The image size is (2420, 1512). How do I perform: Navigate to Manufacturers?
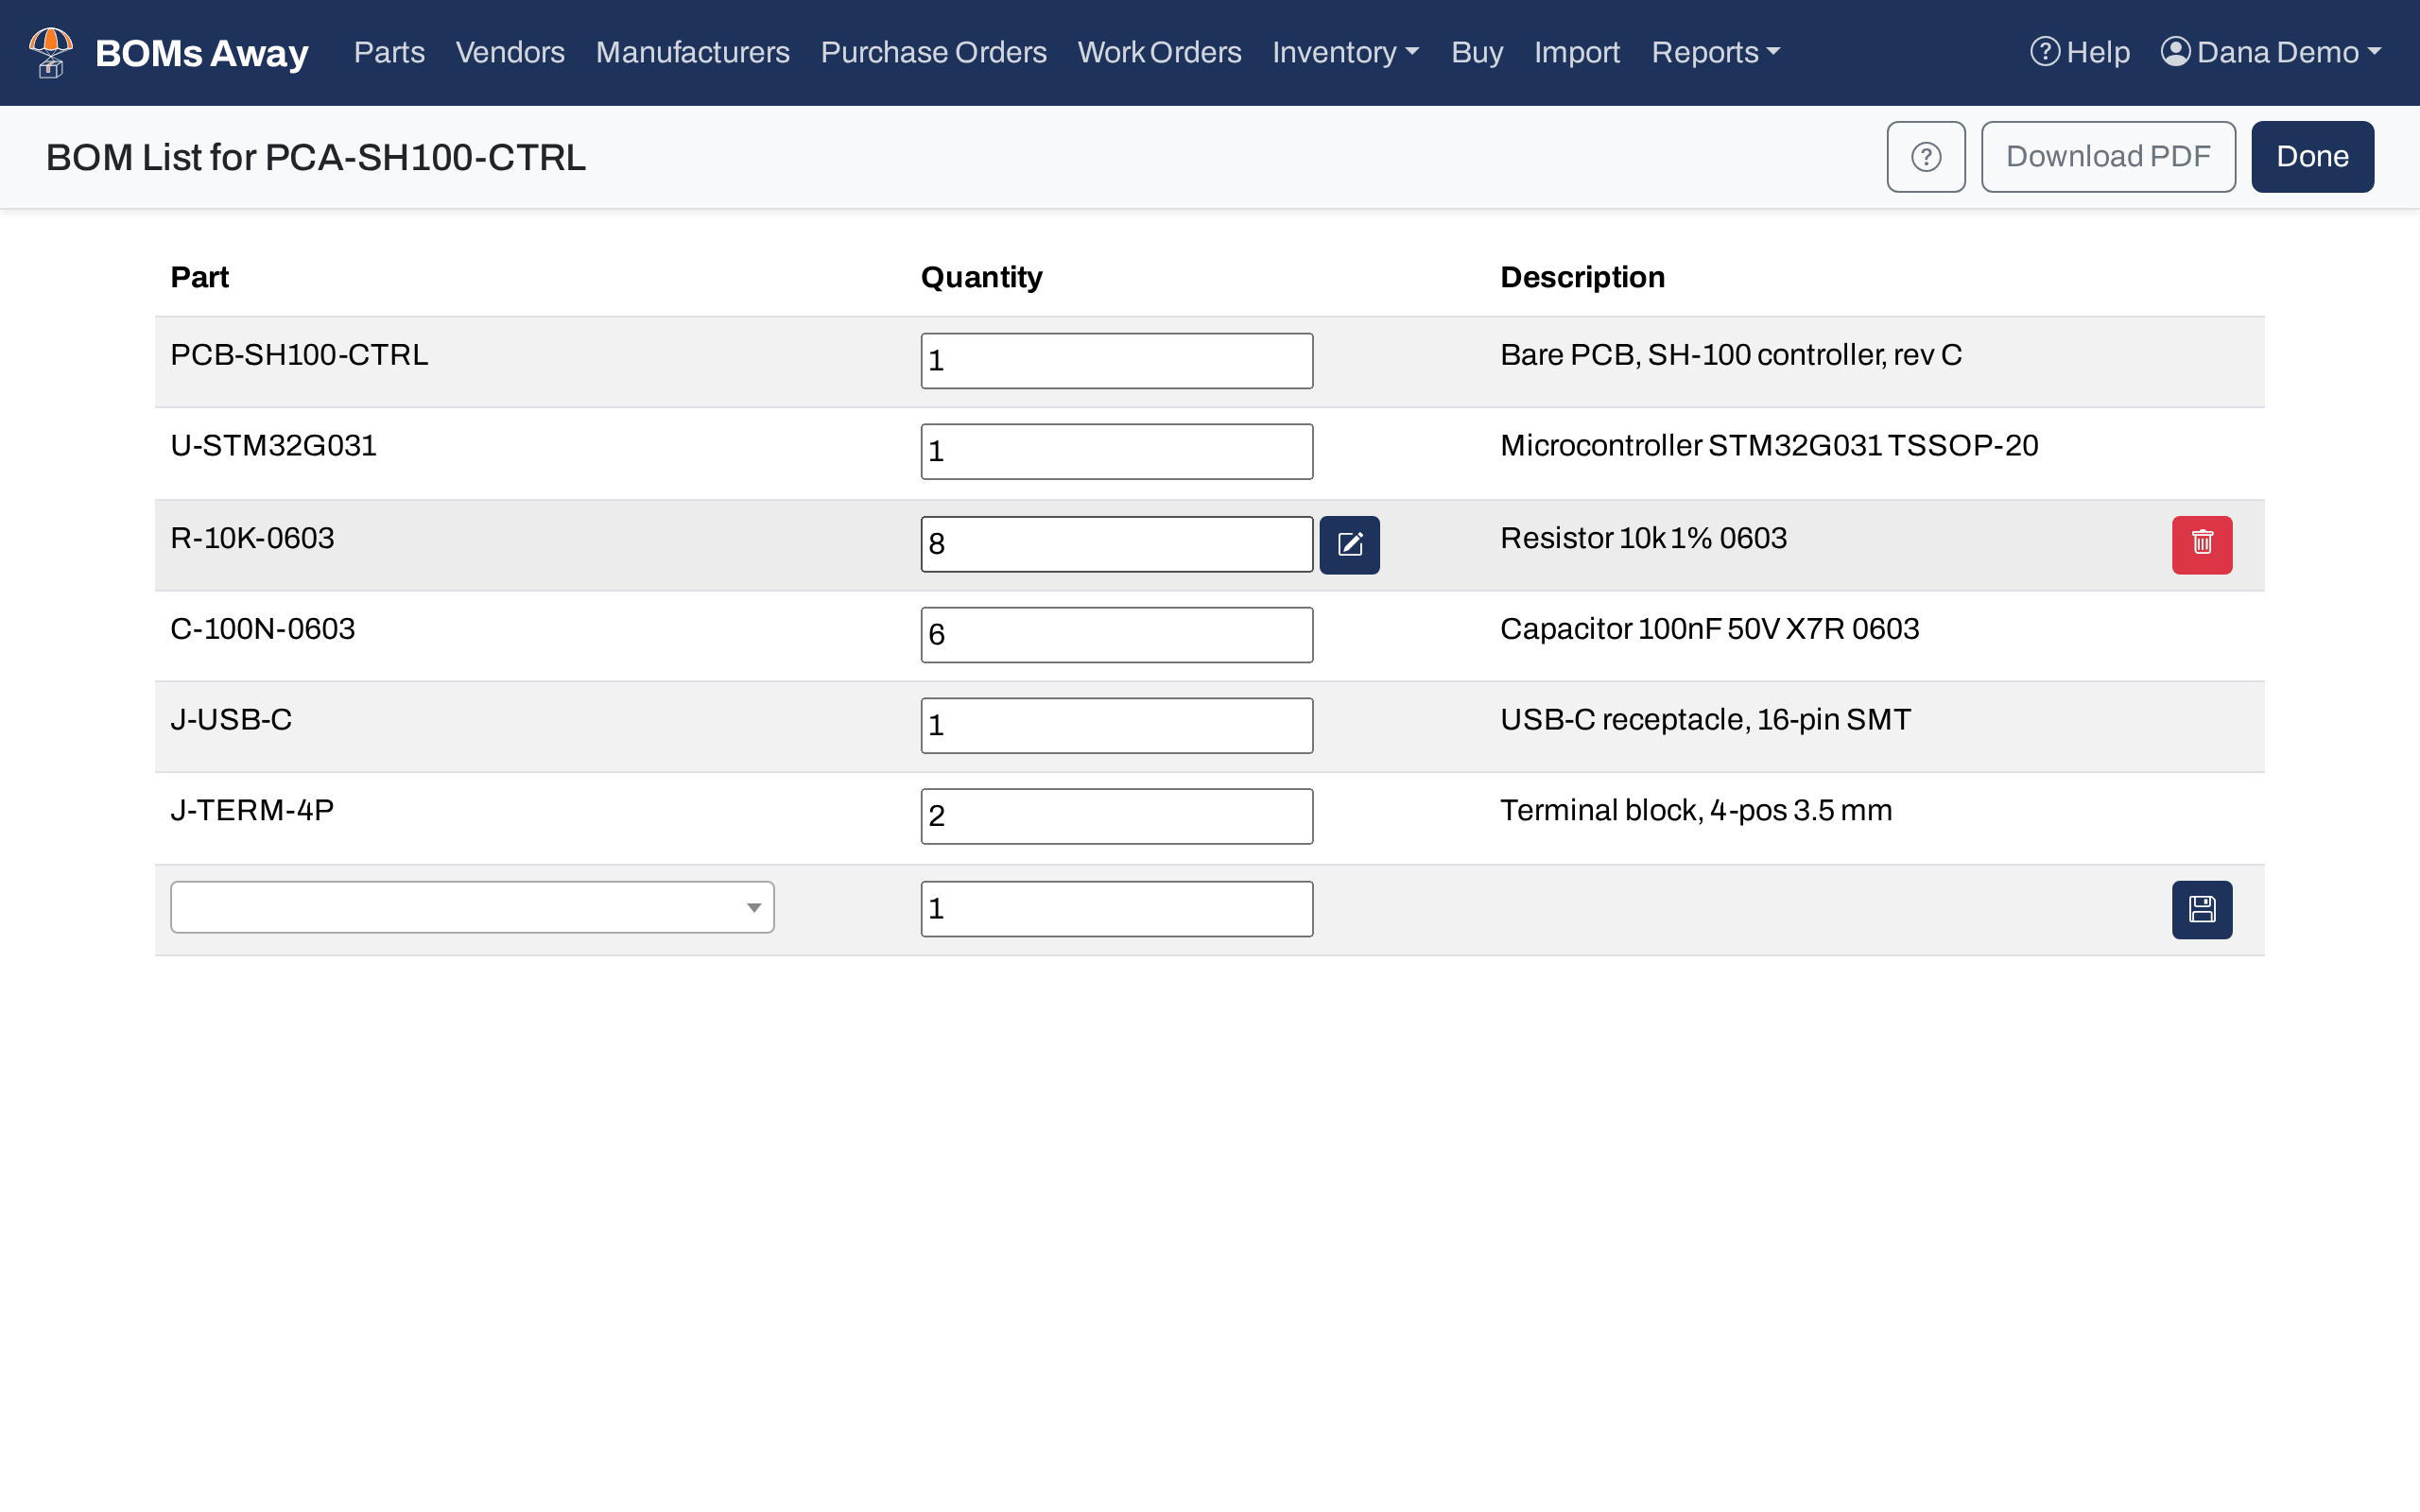coord(692,52)
